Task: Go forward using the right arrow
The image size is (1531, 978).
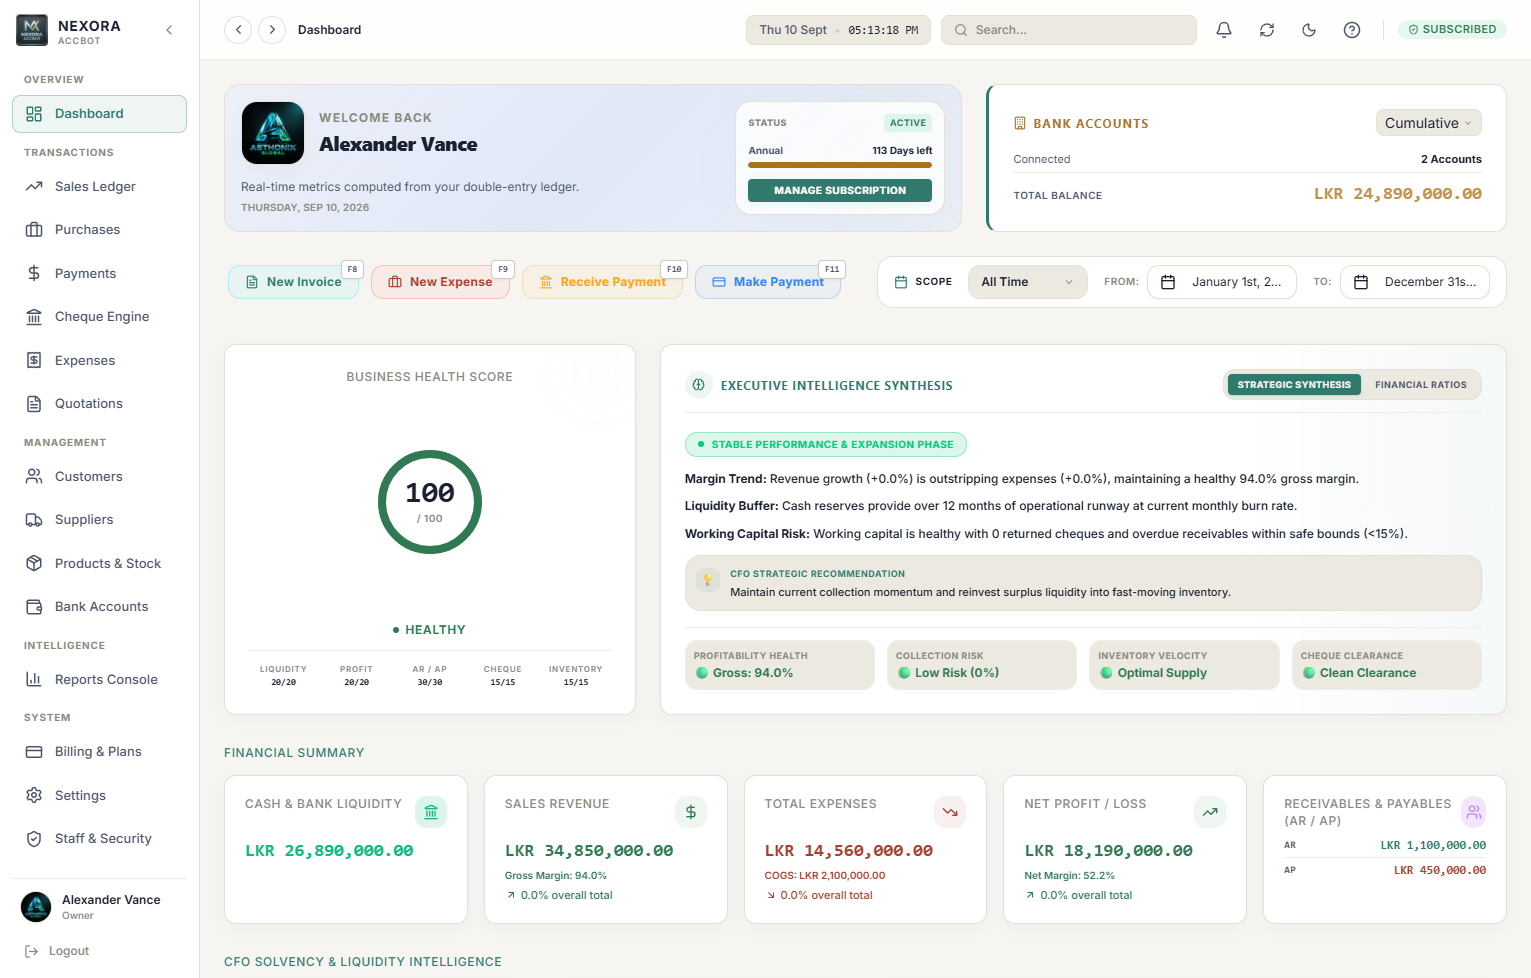Action: tap(272, 30)
